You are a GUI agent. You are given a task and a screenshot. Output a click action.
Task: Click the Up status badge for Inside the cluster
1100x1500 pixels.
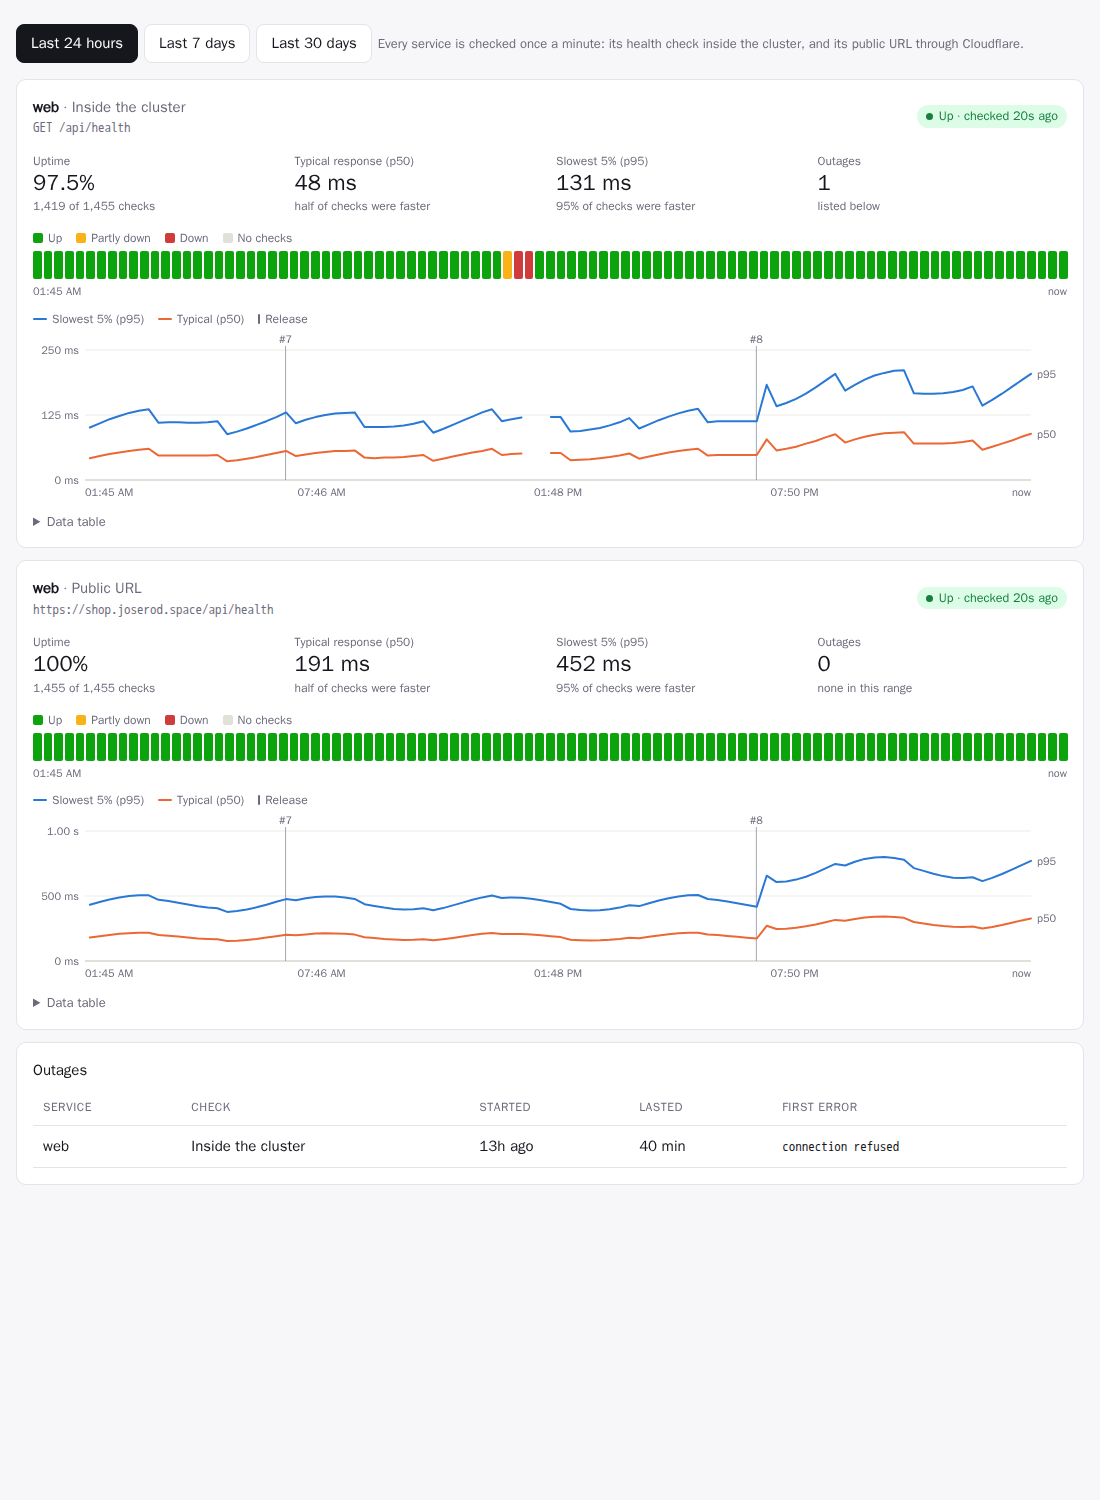click(992, 116)
